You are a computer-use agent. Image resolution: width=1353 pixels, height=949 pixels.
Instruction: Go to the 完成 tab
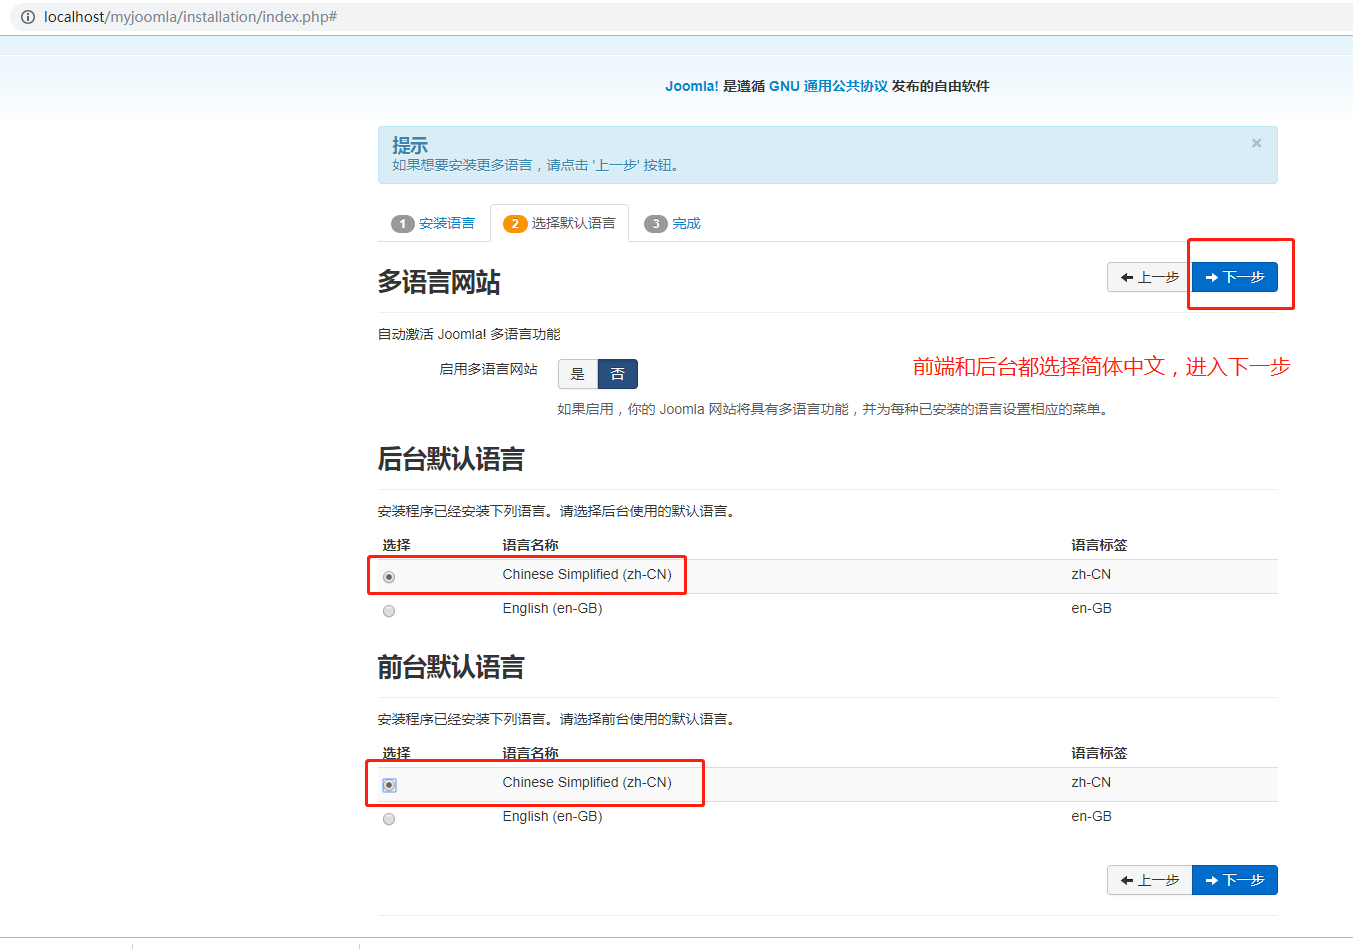click(672, 223)
